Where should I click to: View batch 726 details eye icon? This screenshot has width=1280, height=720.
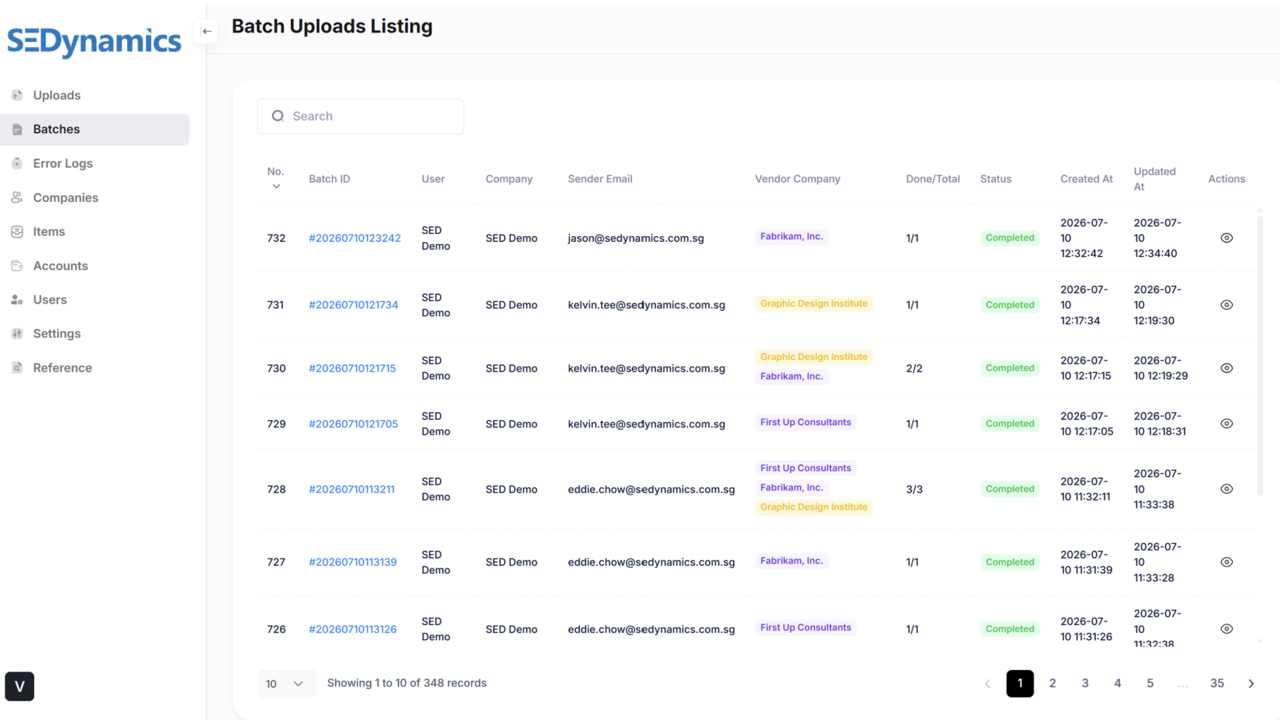1227,629
